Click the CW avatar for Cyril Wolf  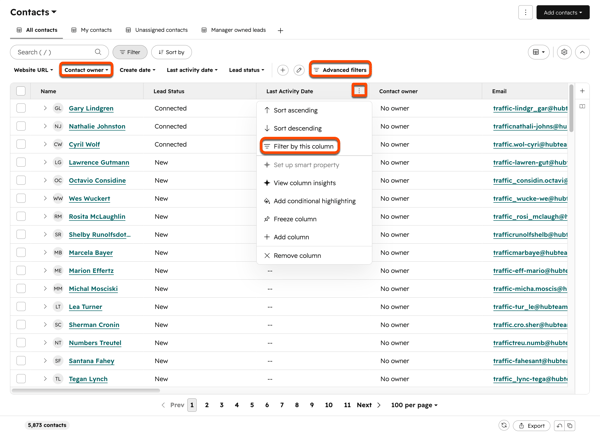pos(58,144)
